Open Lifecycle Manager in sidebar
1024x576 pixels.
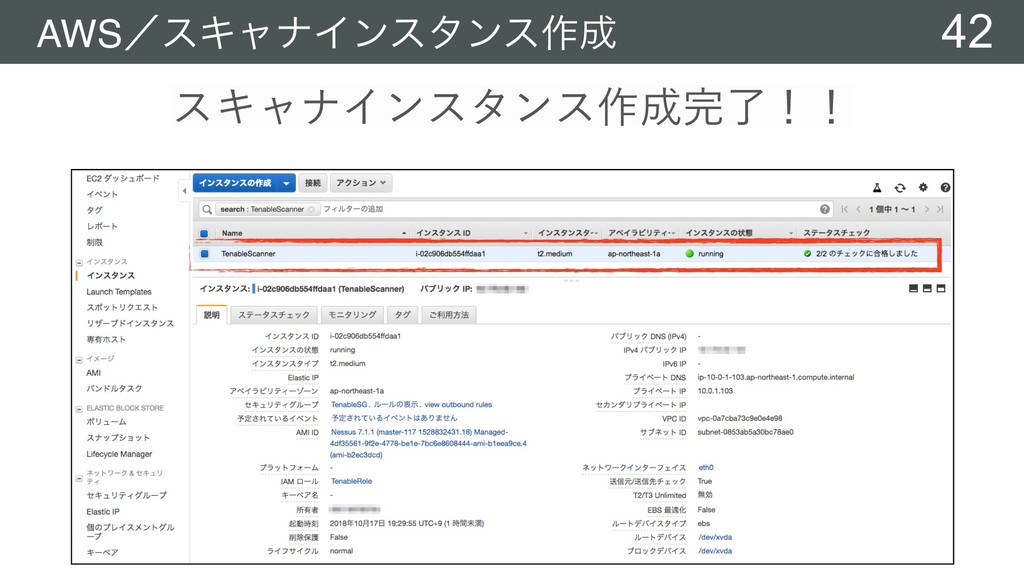coord(119,454)
